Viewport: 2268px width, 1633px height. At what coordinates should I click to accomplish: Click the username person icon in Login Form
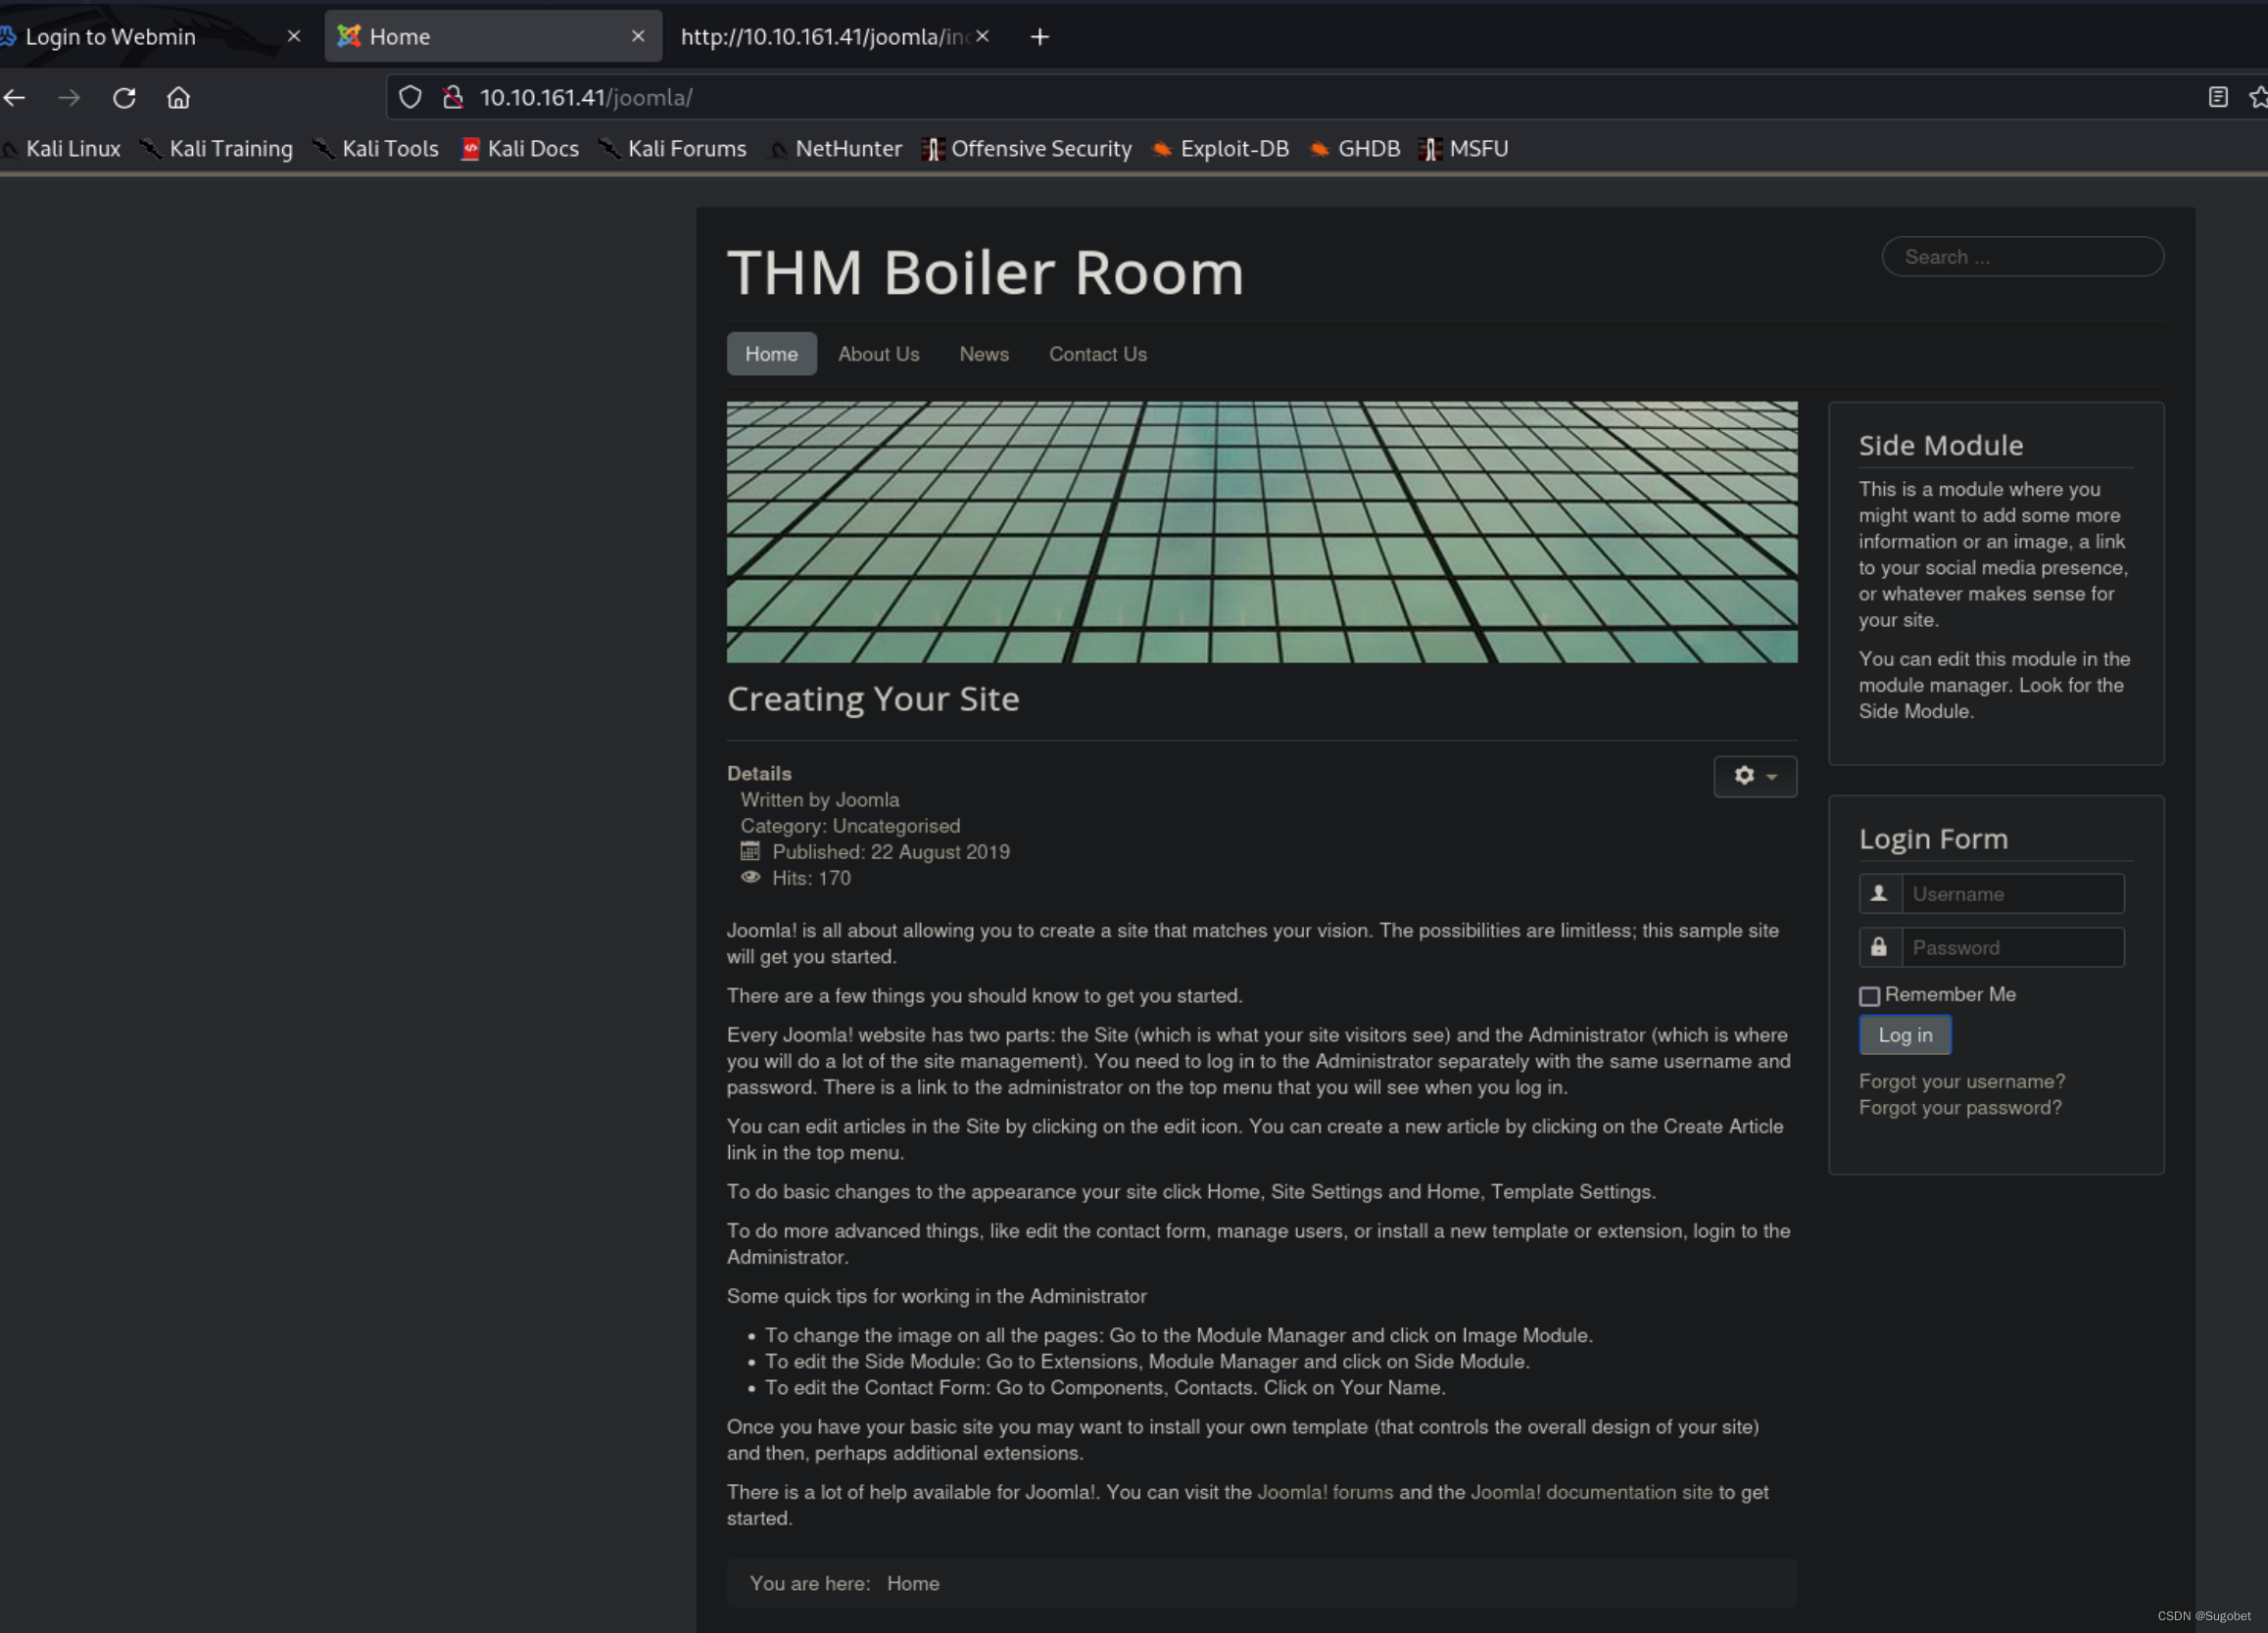1878,893
